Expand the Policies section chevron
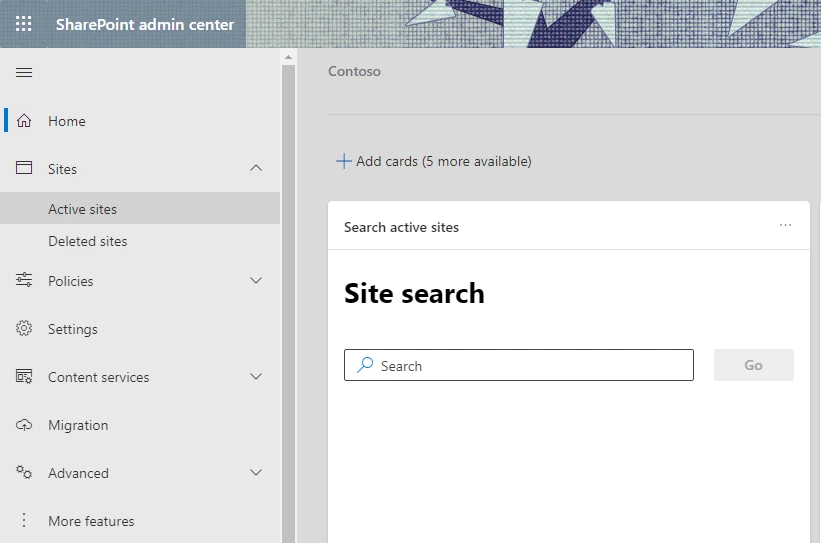This screenshot has width=821, height=543. (x=256, y=280)
